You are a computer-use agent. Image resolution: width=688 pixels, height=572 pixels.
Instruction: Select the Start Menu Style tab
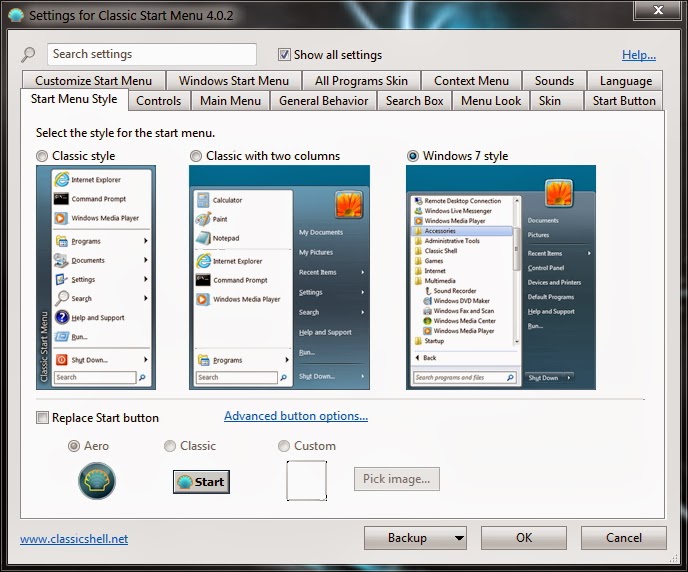tap(74, 99)
